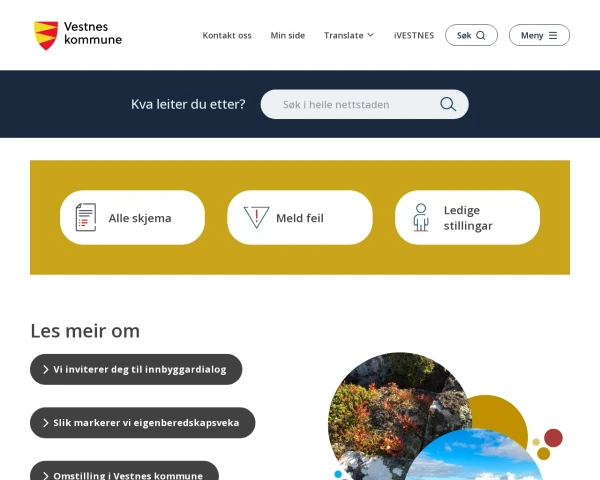Expand the Translate dropdown
This screenshot has height=480, width=600.
point(349,35)
